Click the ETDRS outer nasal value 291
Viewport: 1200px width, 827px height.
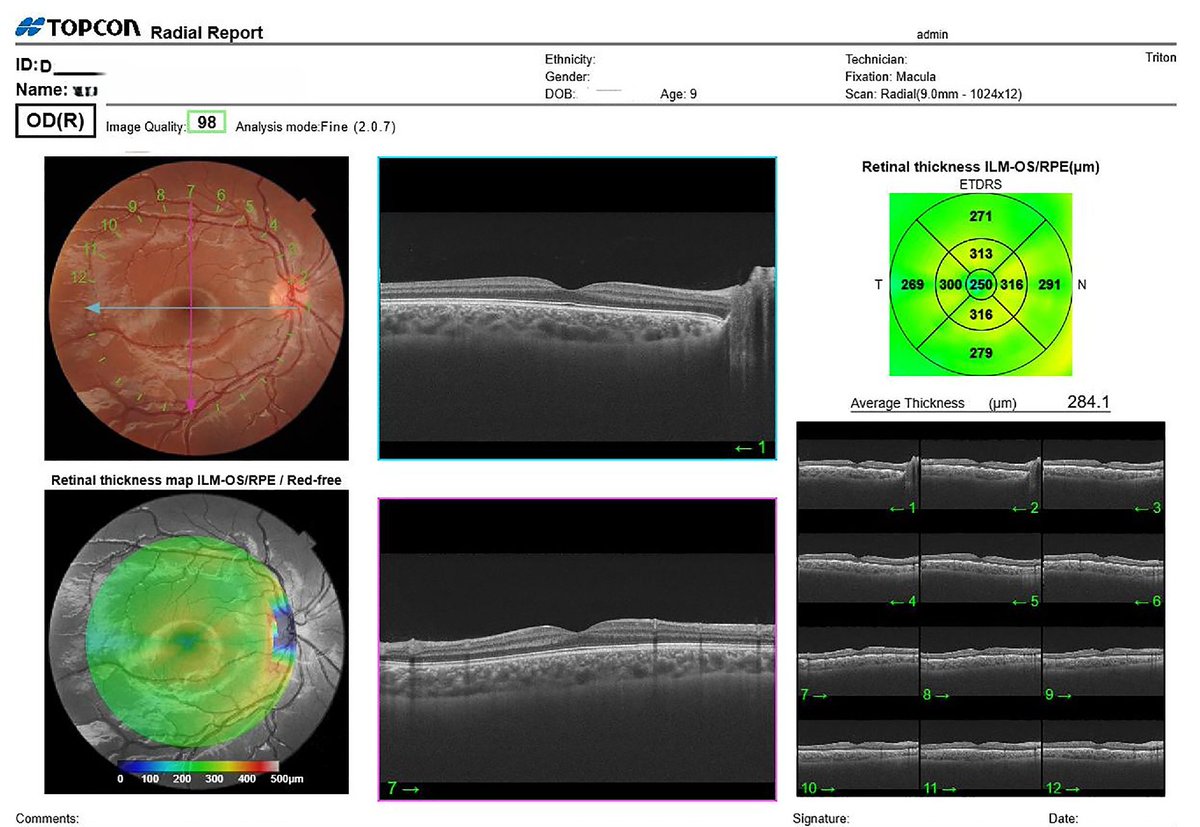point(1050,285)
